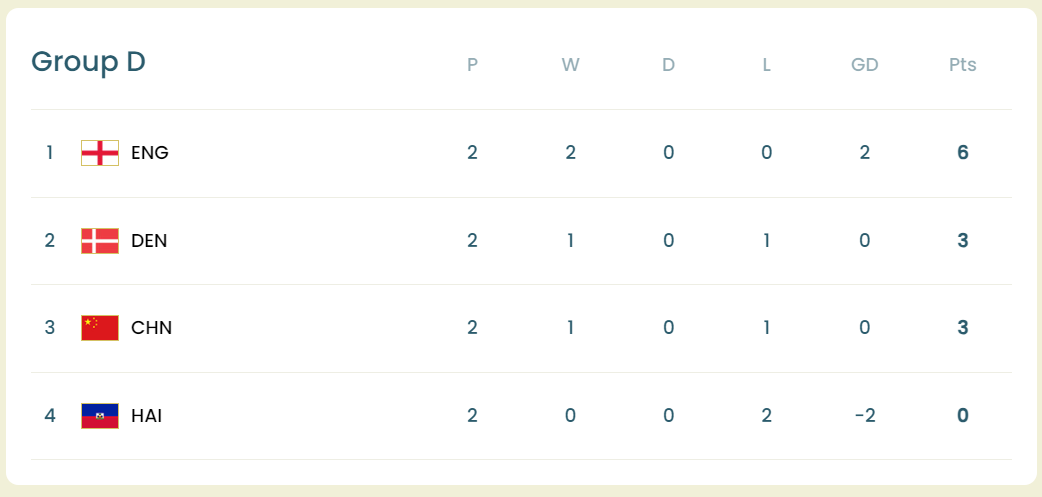1042x497 pixels.
Task: Click England's 6 points value
Action: click(x=962, y=153)
